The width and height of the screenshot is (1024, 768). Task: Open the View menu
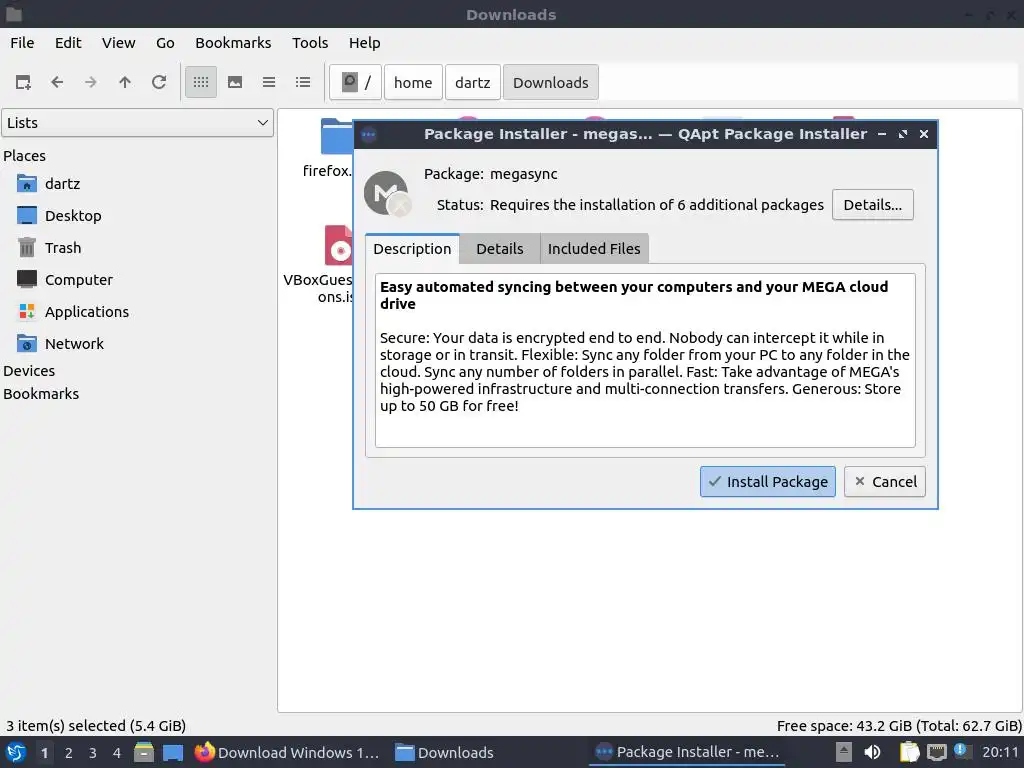pyautogui.click(x=118, y=43)
